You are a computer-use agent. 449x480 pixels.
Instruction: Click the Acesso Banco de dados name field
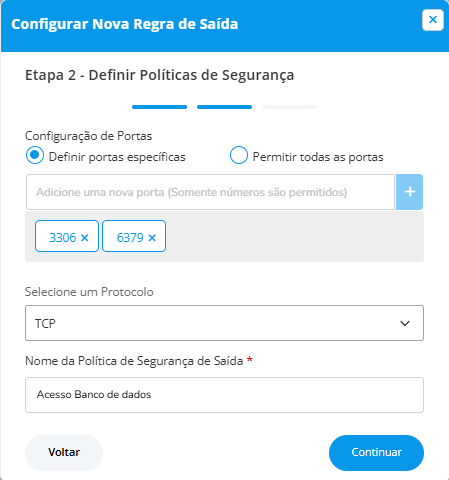[x=224, y=395]
